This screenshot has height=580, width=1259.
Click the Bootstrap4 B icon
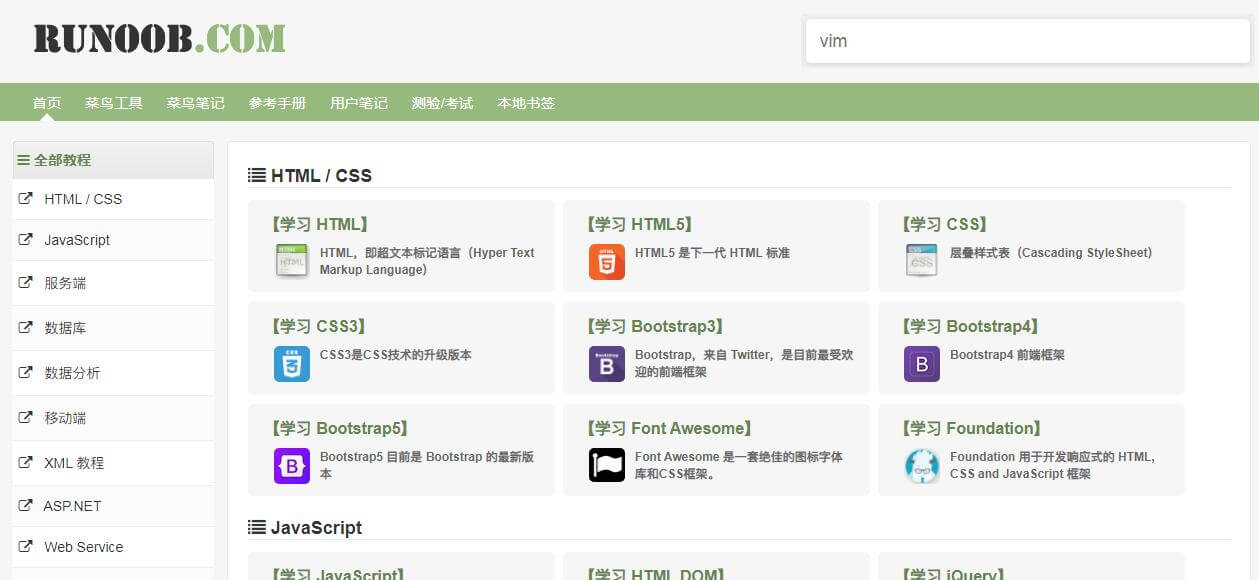(922, 364)
